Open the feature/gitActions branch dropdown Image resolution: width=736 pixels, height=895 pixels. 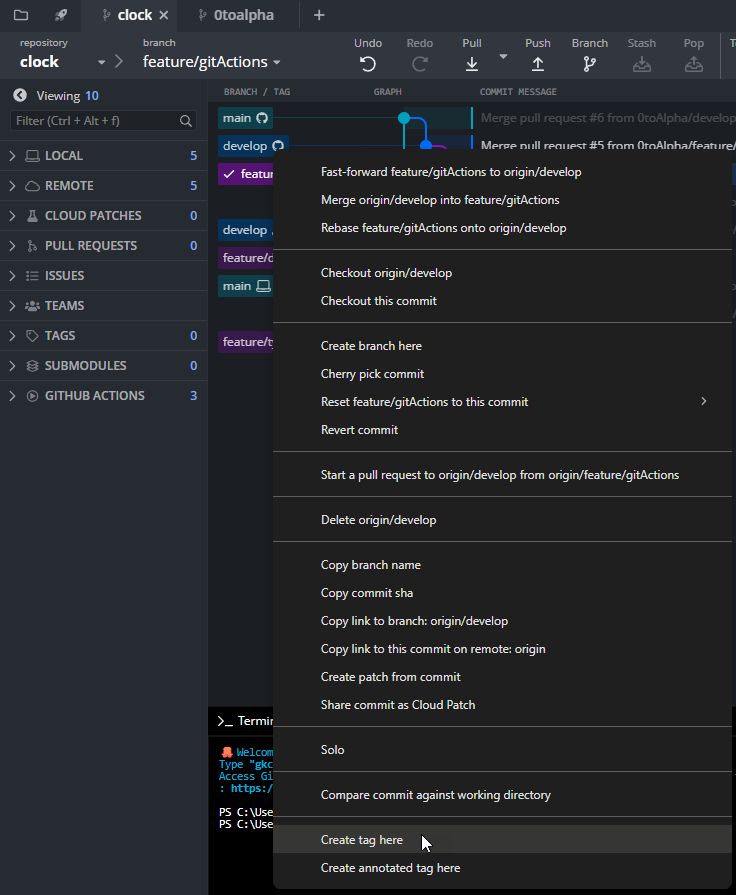(211, 62)
